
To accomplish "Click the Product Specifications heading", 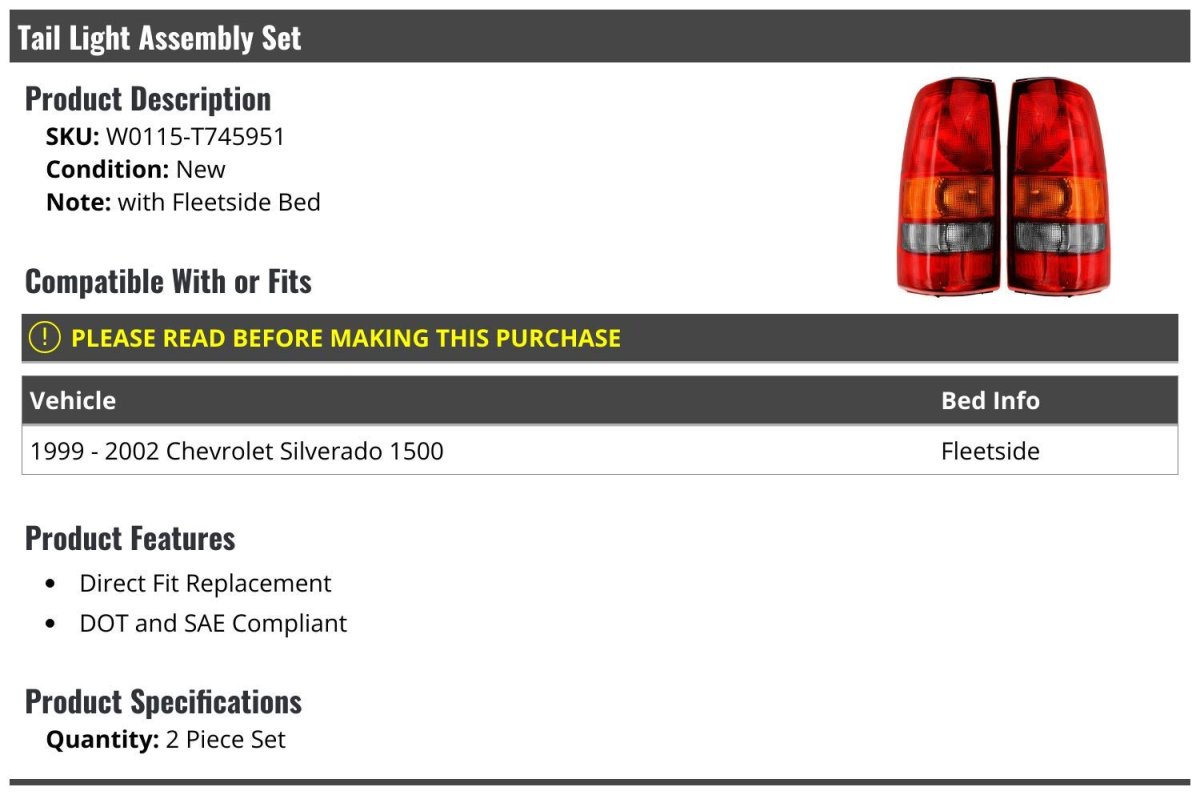I will (x=163, y=701).
